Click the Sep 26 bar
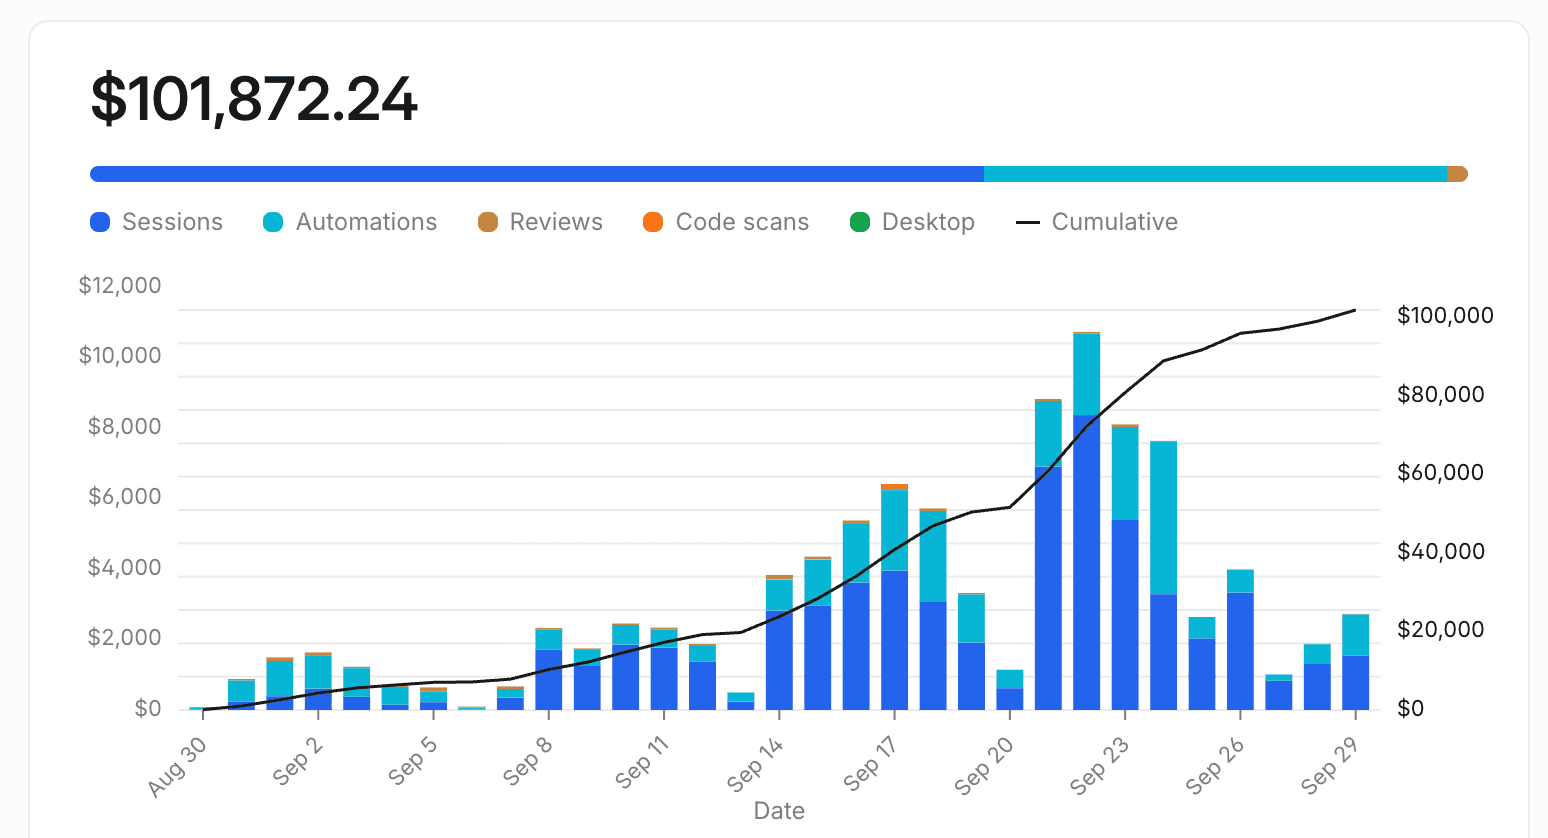Image resolution: width=1548 pixels, height=838 pixels. [1241, 640]
